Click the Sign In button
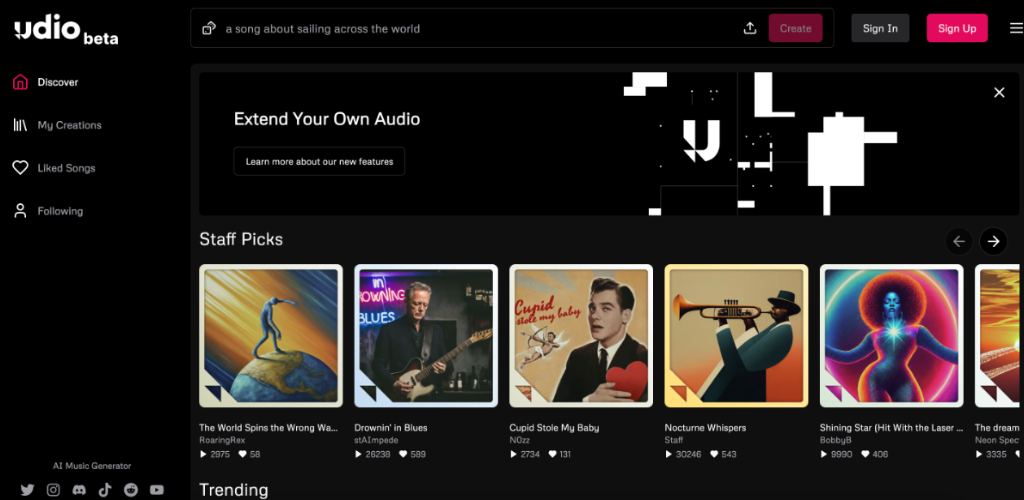Image resolution: width=1024 pixels, height=500 pixels. coord(880,28)
